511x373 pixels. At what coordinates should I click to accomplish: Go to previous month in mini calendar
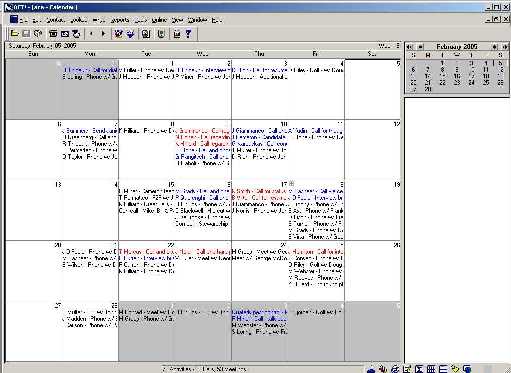pyautogui.click(x=420, y=47)
